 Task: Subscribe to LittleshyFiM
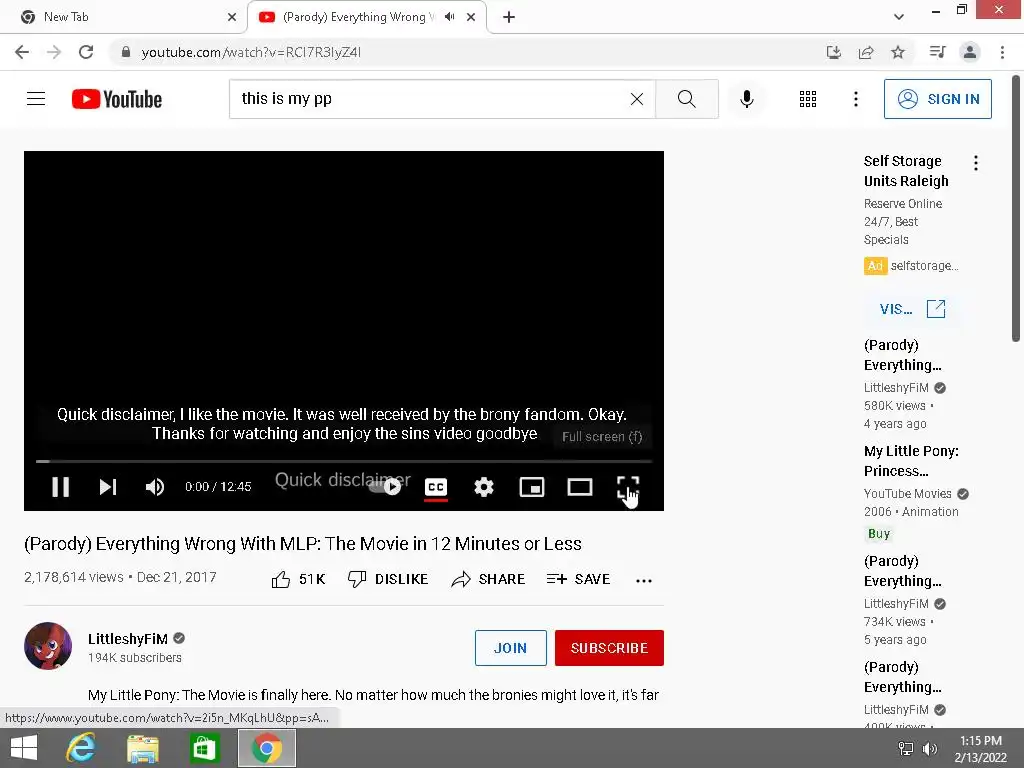click(609, 648)
